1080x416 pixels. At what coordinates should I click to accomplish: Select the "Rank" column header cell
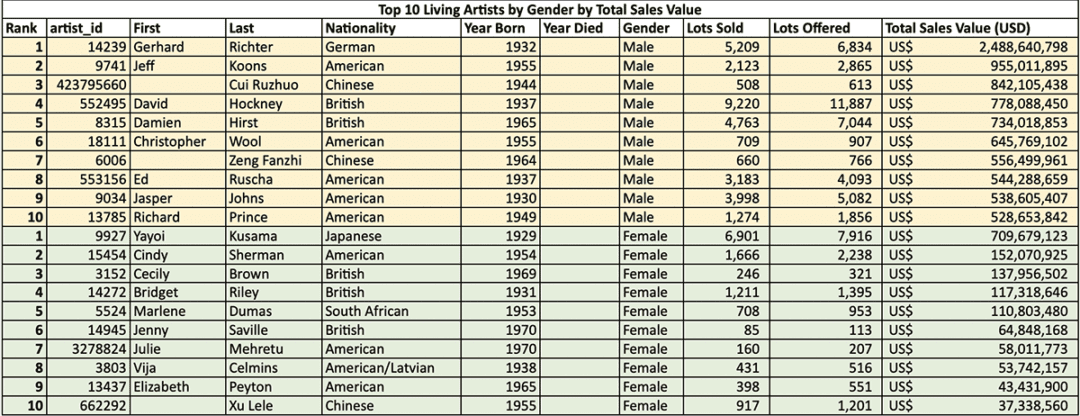(x=24, y=28)
